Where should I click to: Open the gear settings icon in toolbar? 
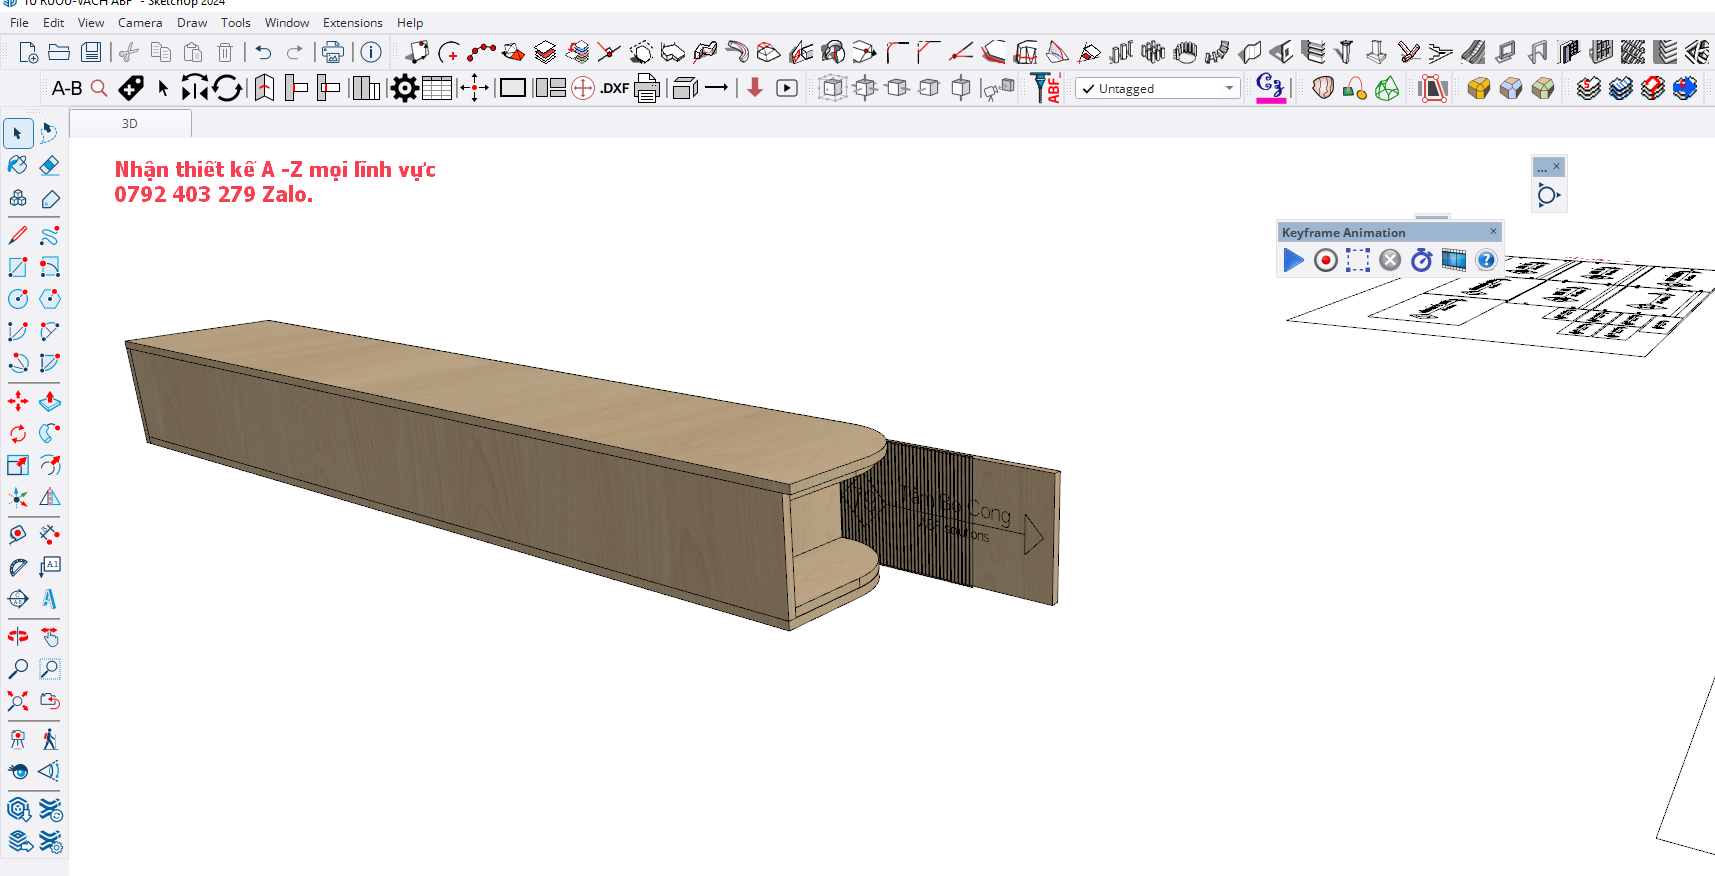click(404, 89)
